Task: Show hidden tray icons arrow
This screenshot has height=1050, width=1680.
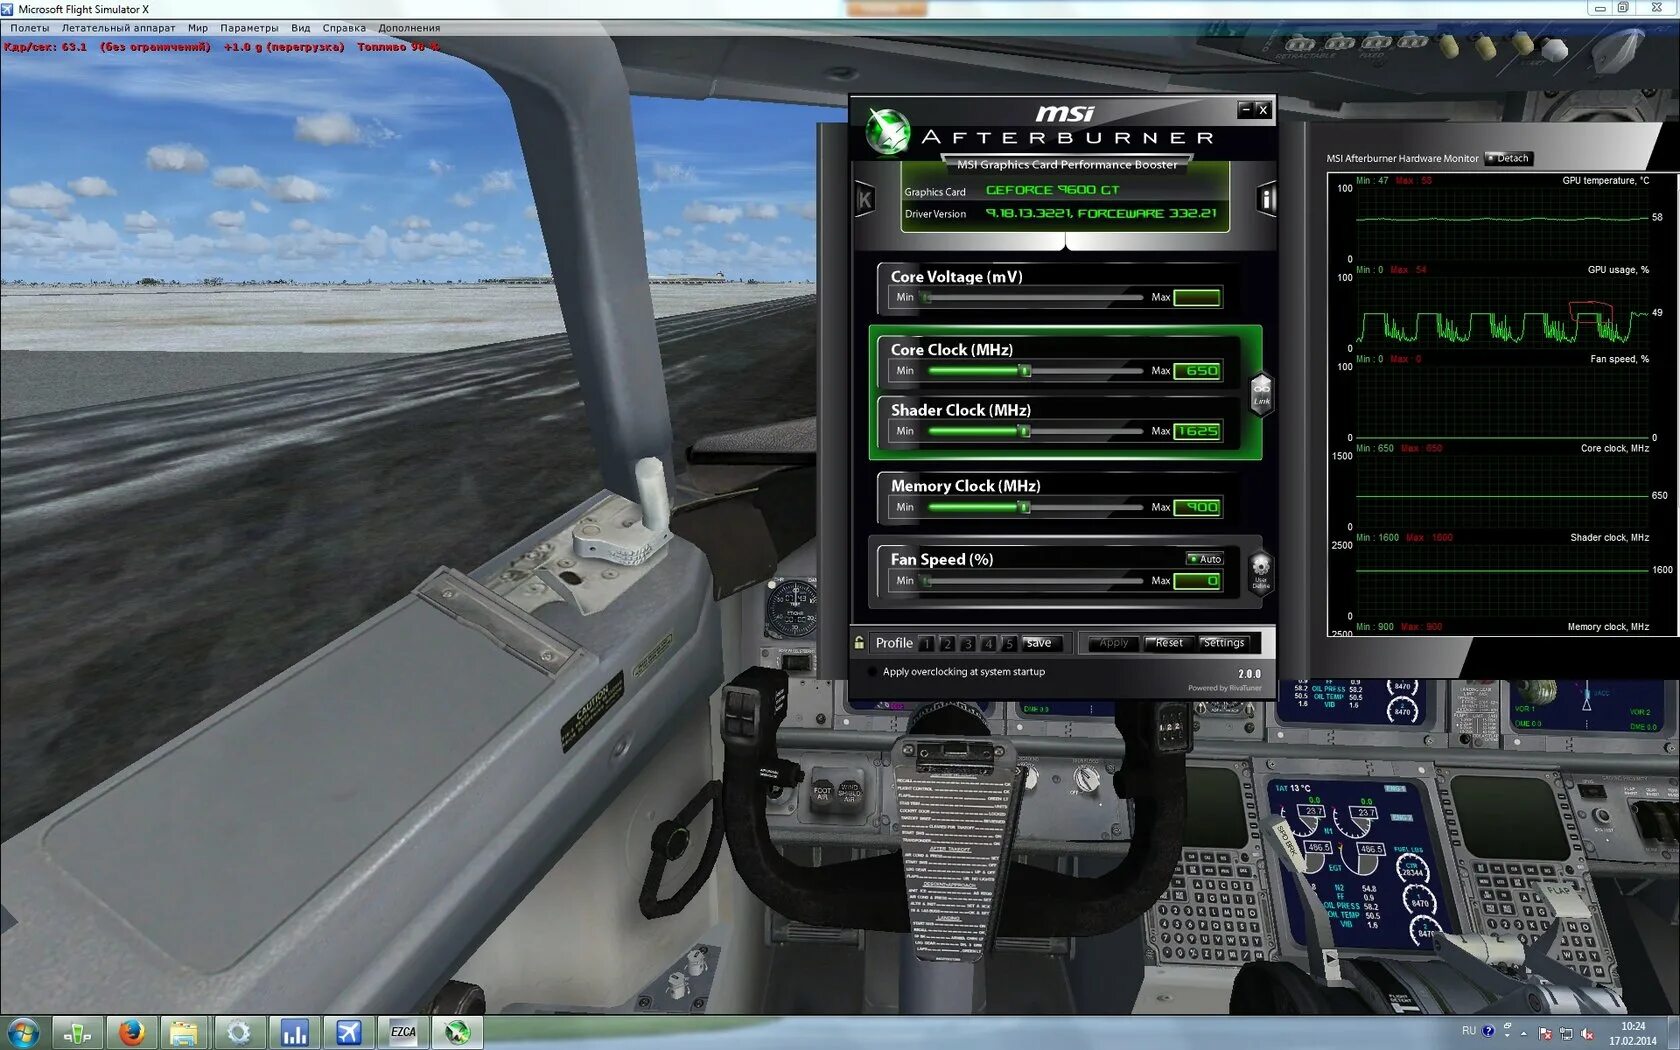Action: click(1524, 1034)
